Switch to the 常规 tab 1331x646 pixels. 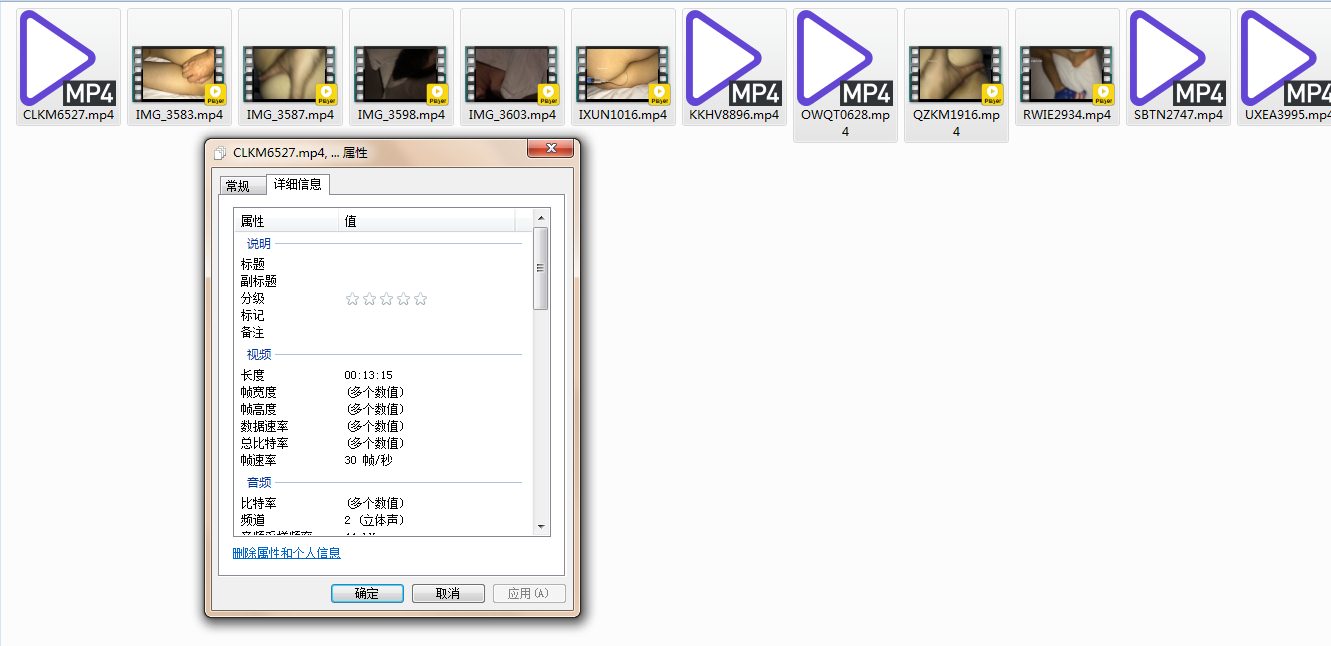238,186
